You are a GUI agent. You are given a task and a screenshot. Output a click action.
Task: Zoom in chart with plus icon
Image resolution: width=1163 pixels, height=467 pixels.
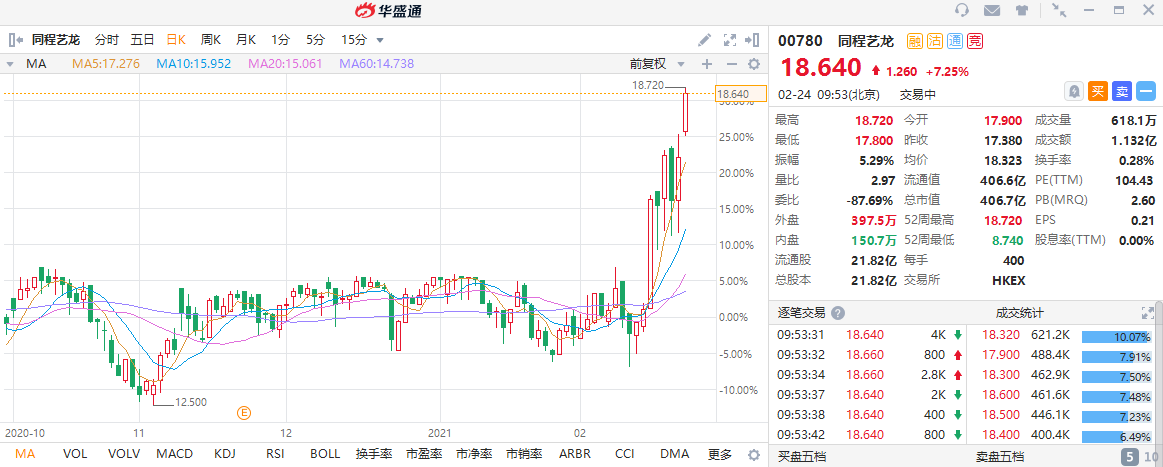click(x=707, y=64)
